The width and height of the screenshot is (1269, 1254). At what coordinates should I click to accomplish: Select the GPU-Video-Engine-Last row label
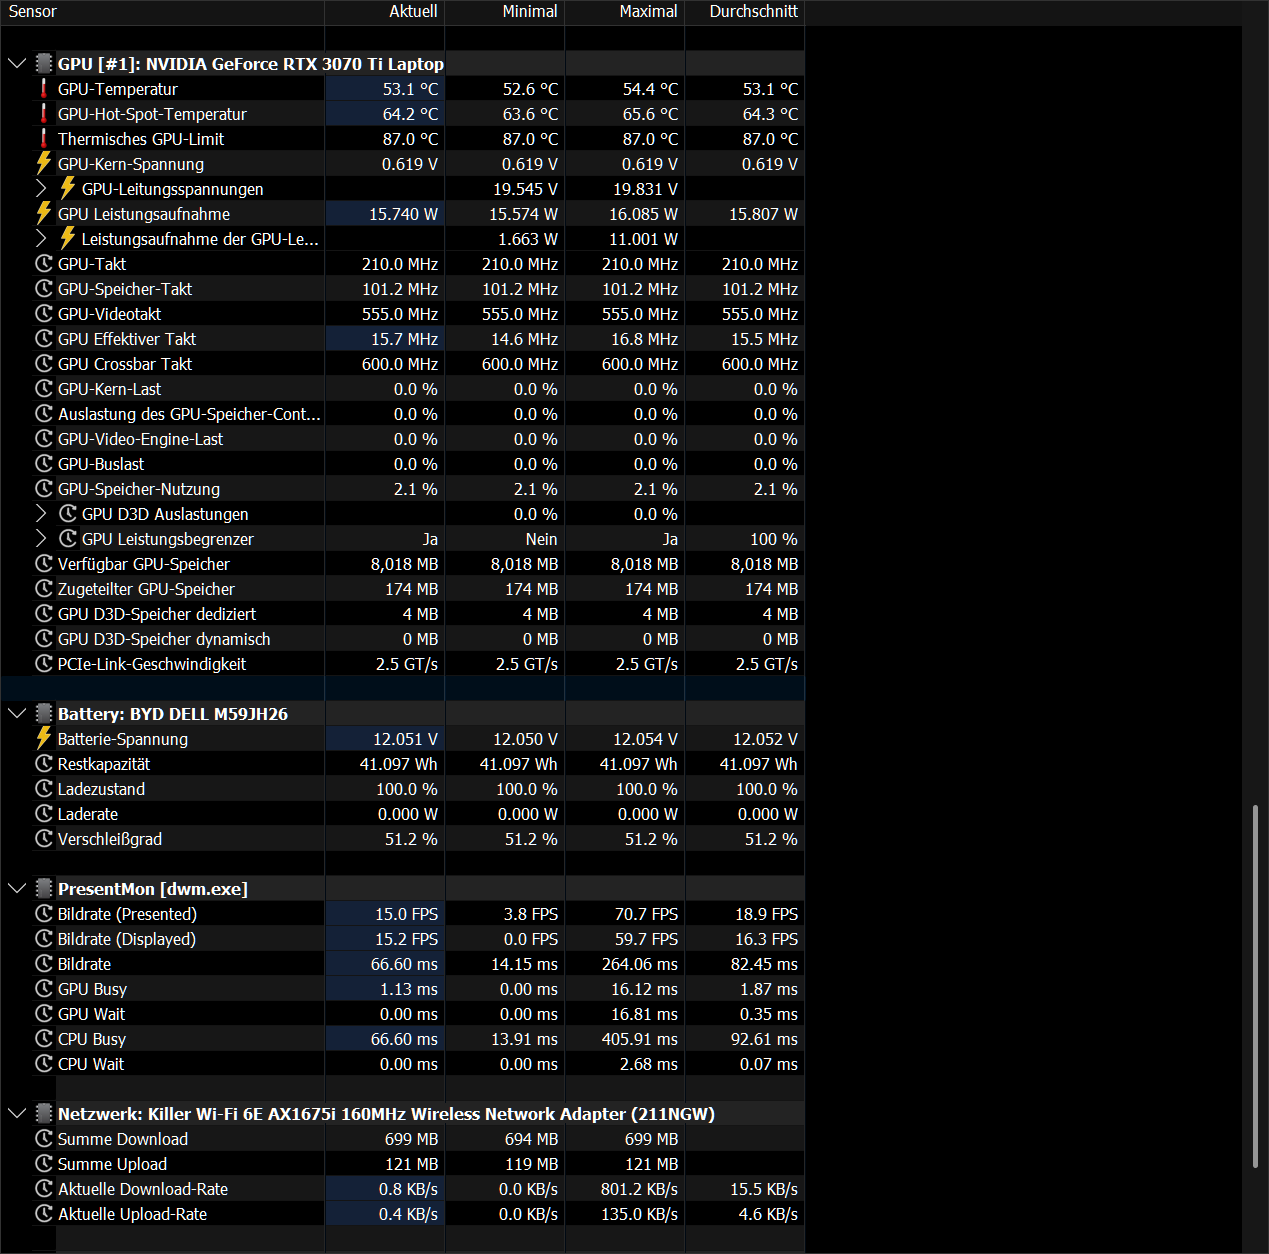click(140, 439)
